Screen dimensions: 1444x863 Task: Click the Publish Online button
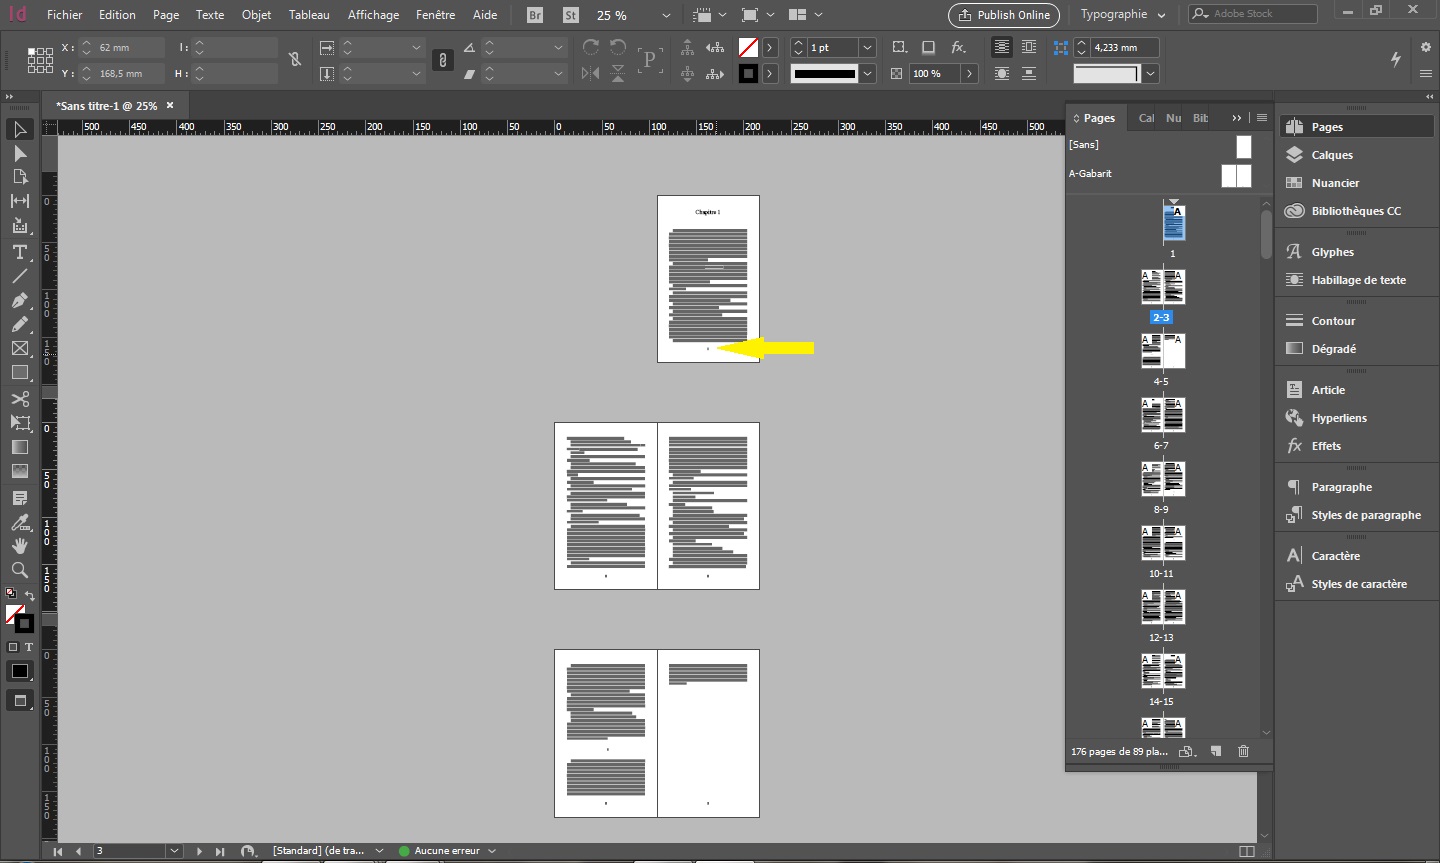pos(1004,15)
